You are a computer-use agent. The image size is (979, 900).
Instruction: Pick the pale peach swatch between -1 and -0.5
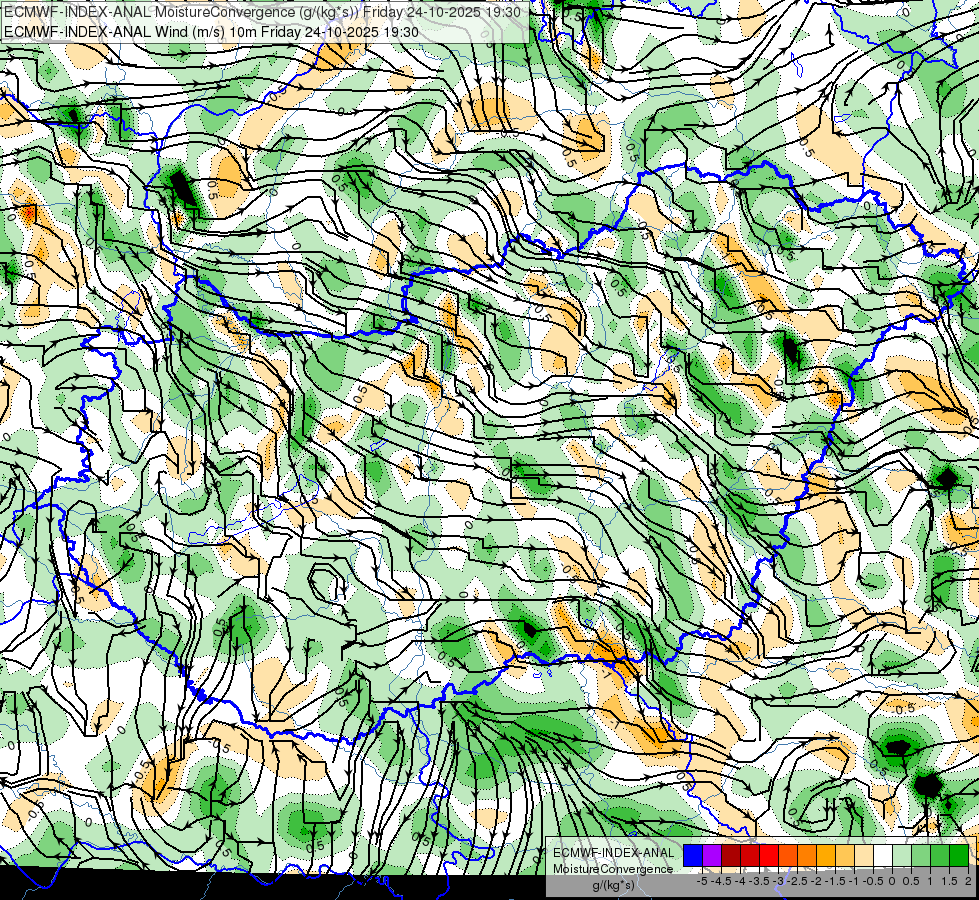pos(864,856)
